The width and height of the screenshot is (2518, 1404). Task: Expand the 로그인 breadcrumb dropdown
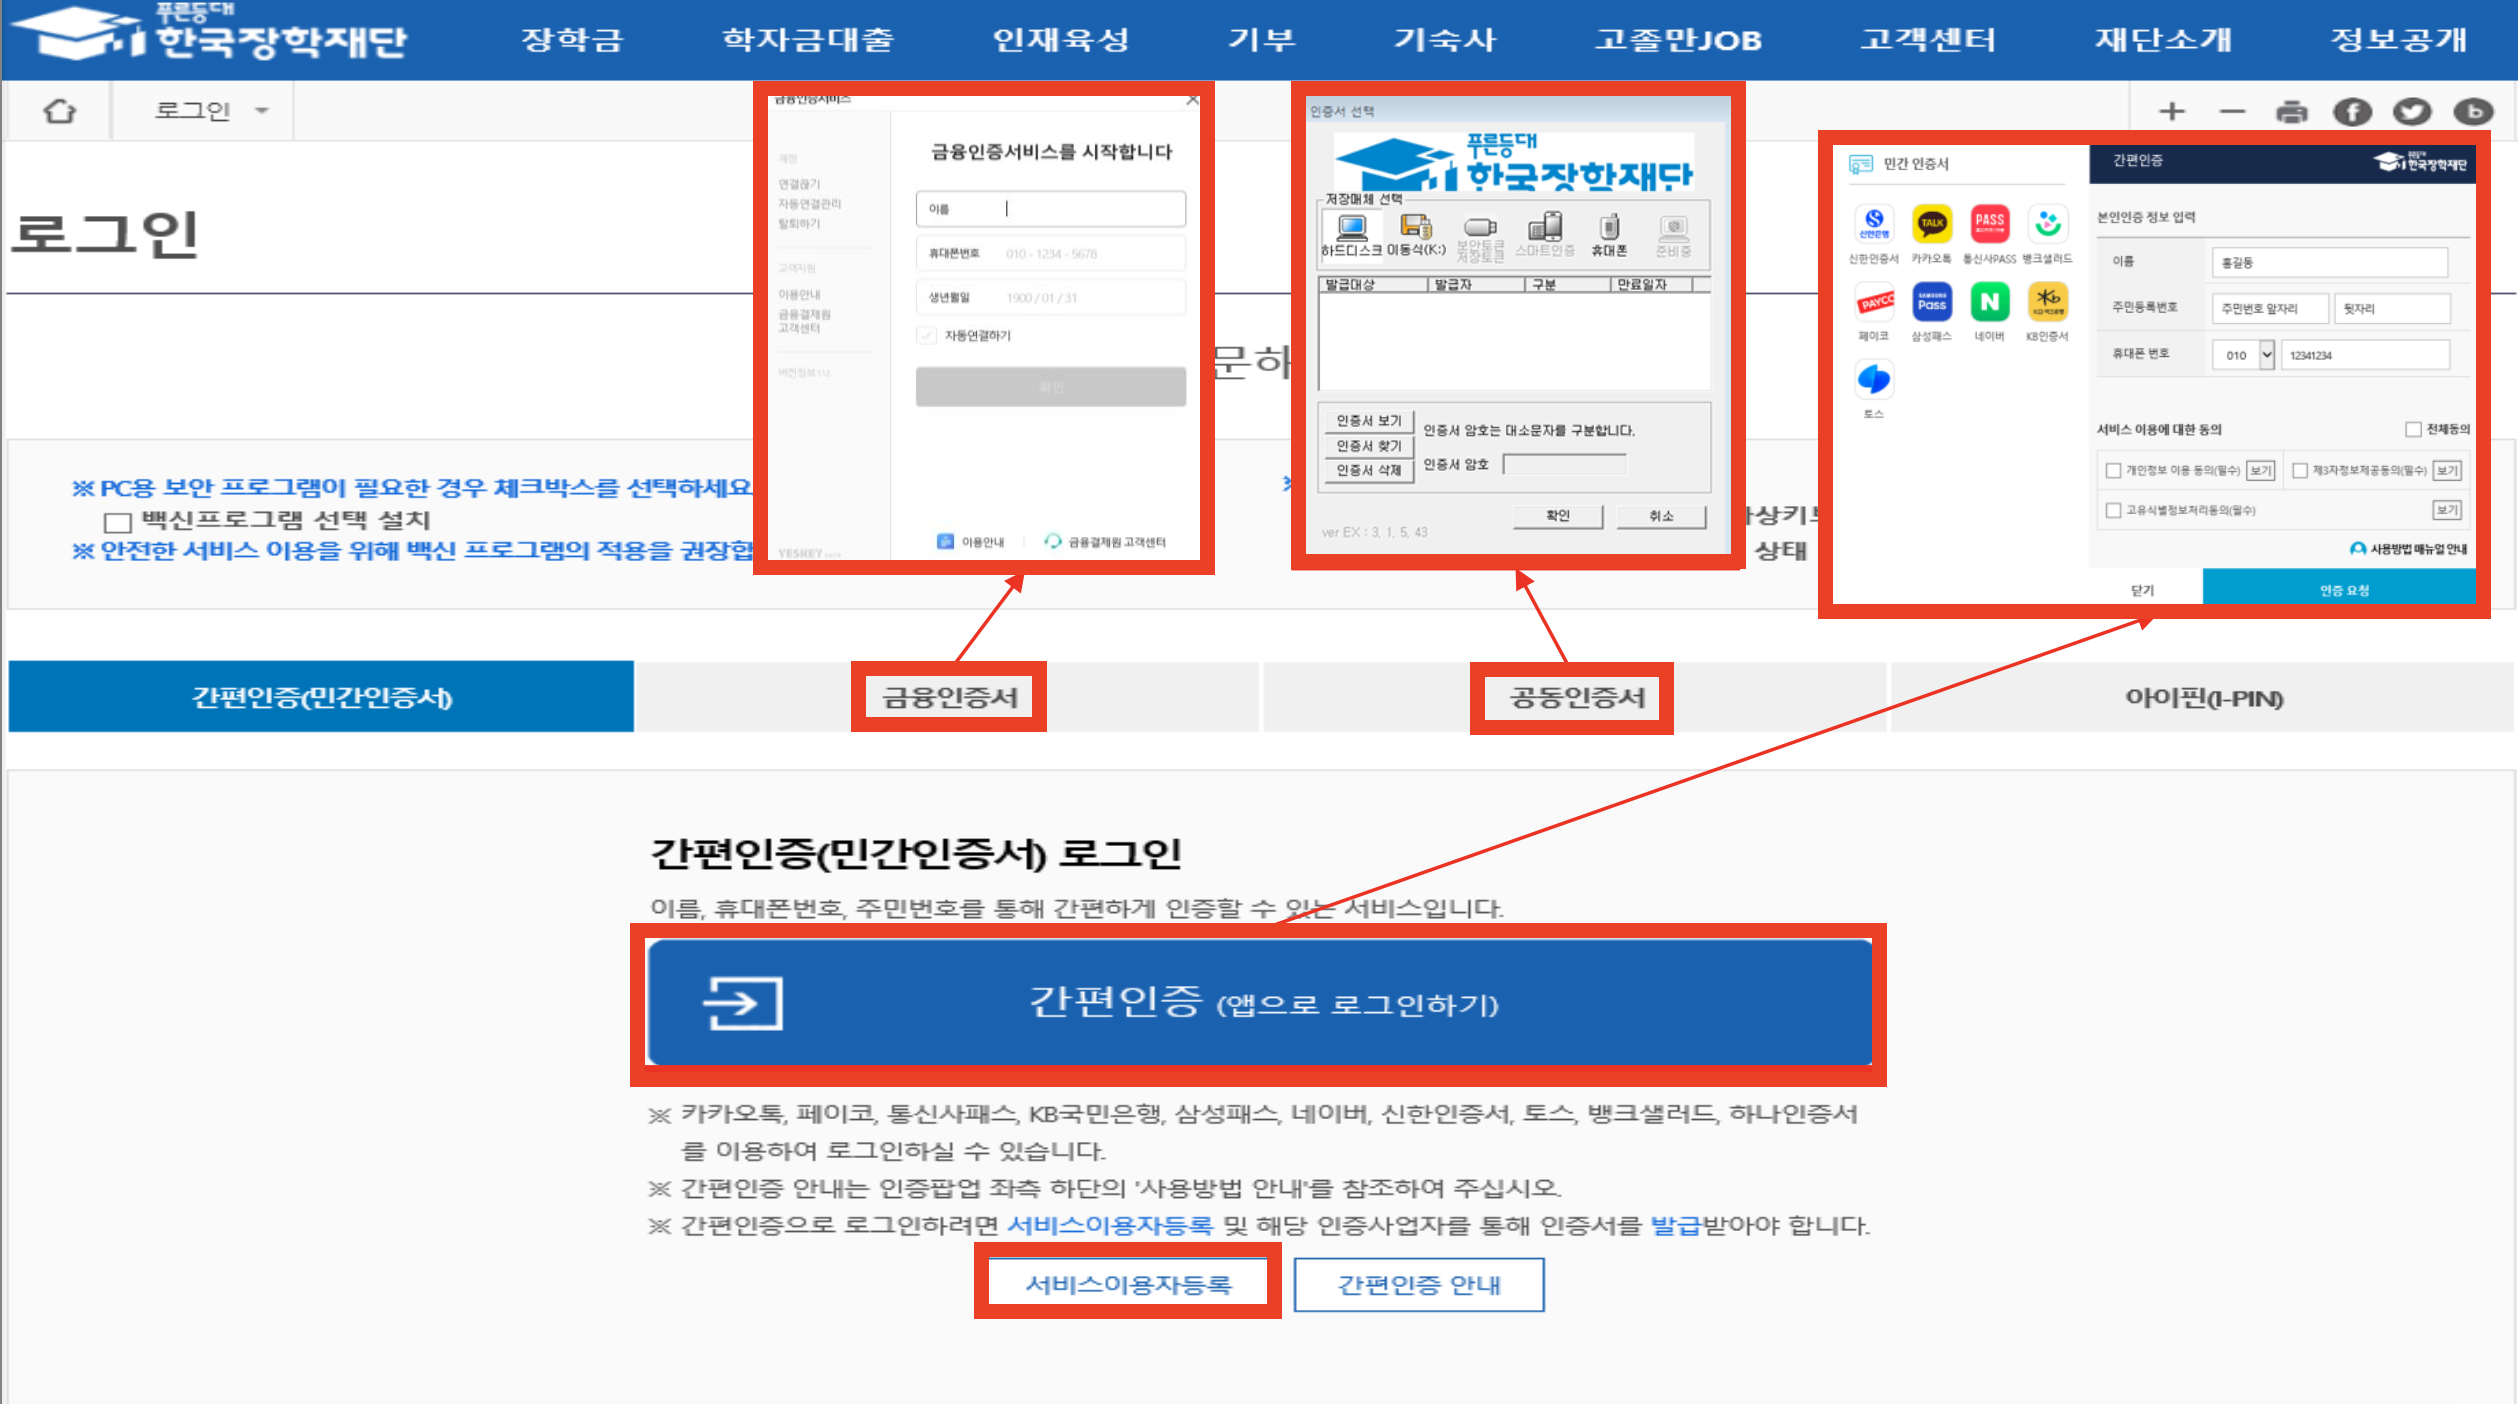click(x=262, y=110)
